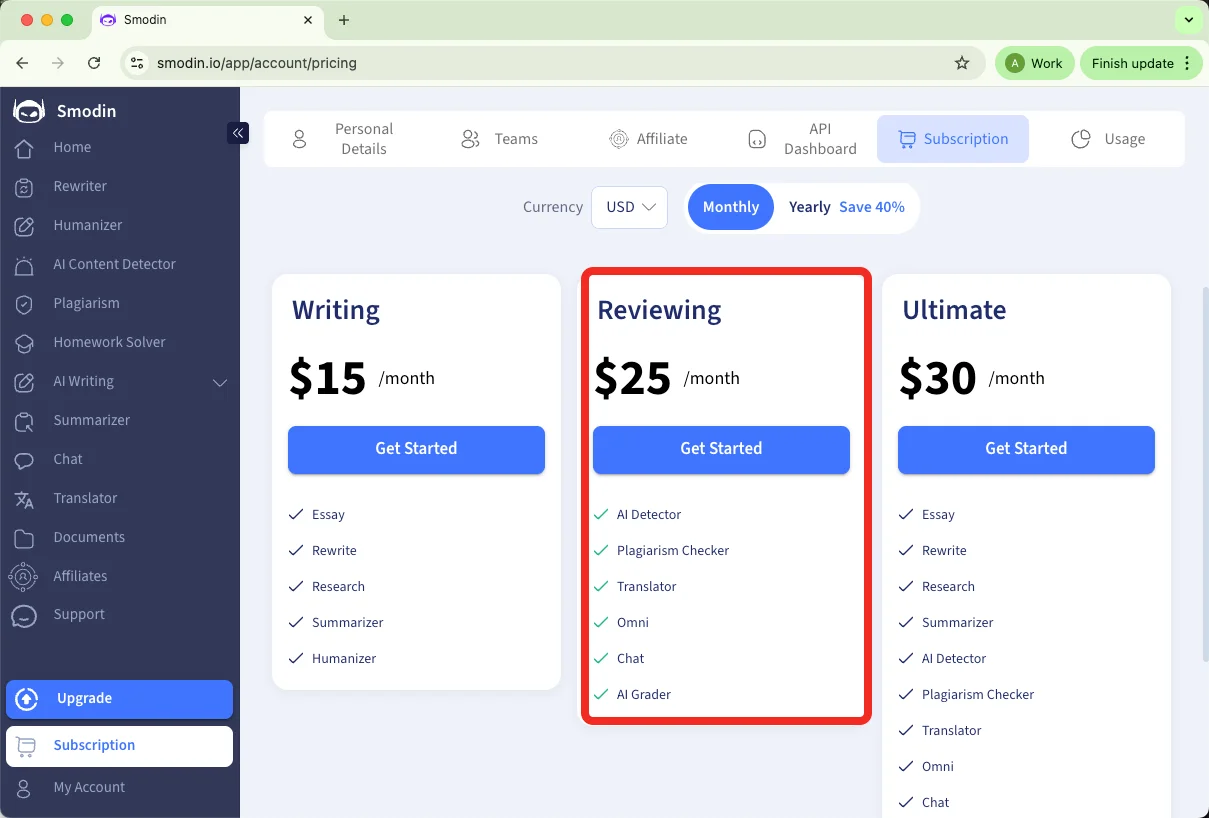
Task: Open the Rewriter tool icon
Action: point(24,187)
